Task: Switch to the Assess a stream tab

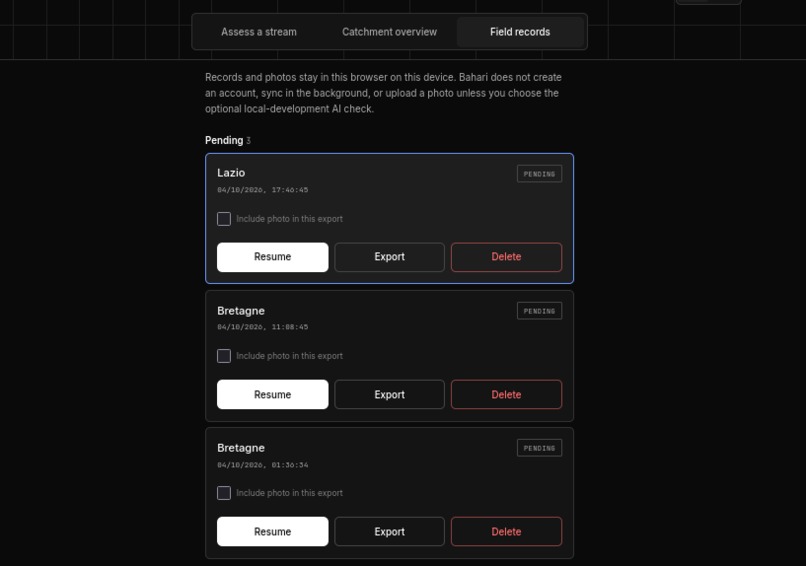Action: coord(259,32)
